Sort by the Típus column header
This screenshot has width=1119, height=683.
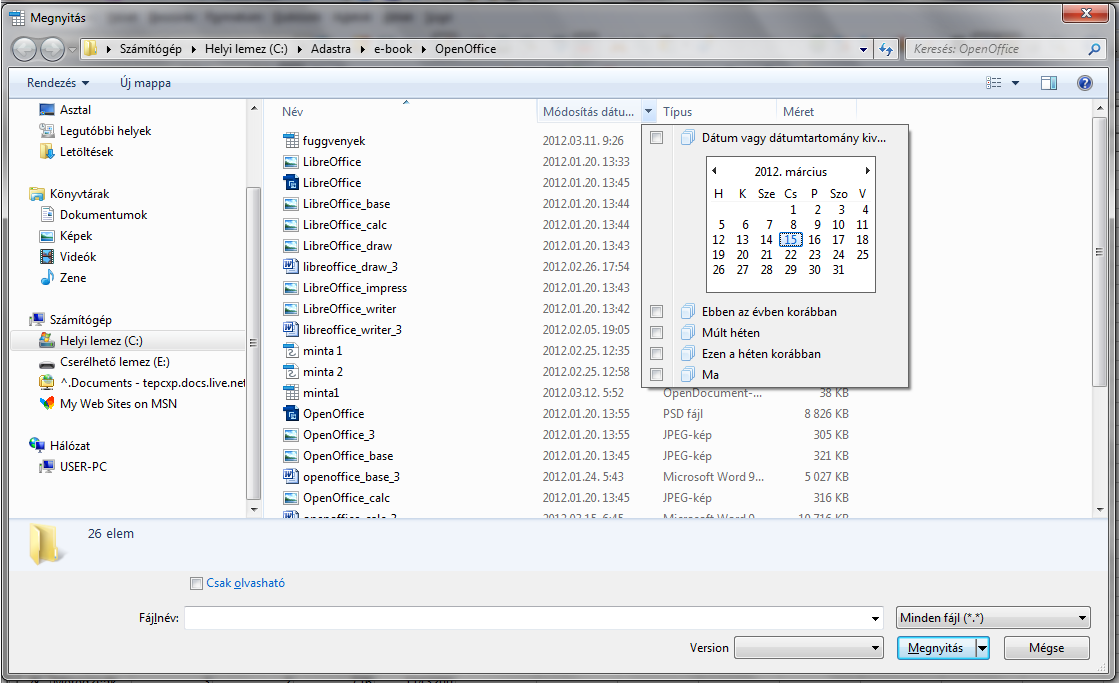point(716,111)
